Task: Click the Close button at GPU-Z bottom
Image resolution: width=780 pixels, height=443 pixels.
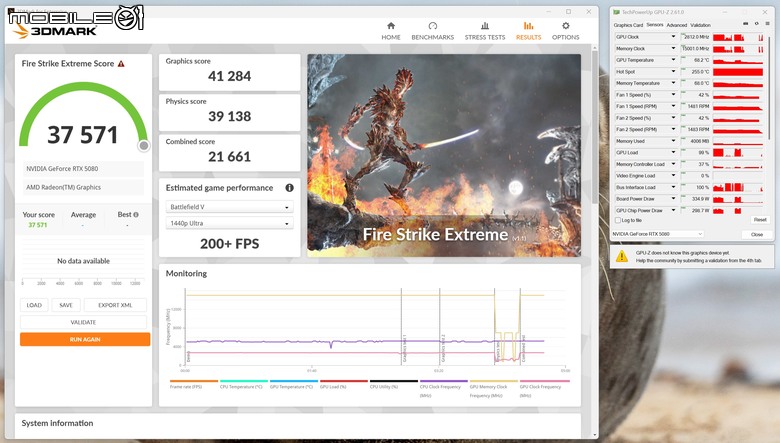Action: 757,234
